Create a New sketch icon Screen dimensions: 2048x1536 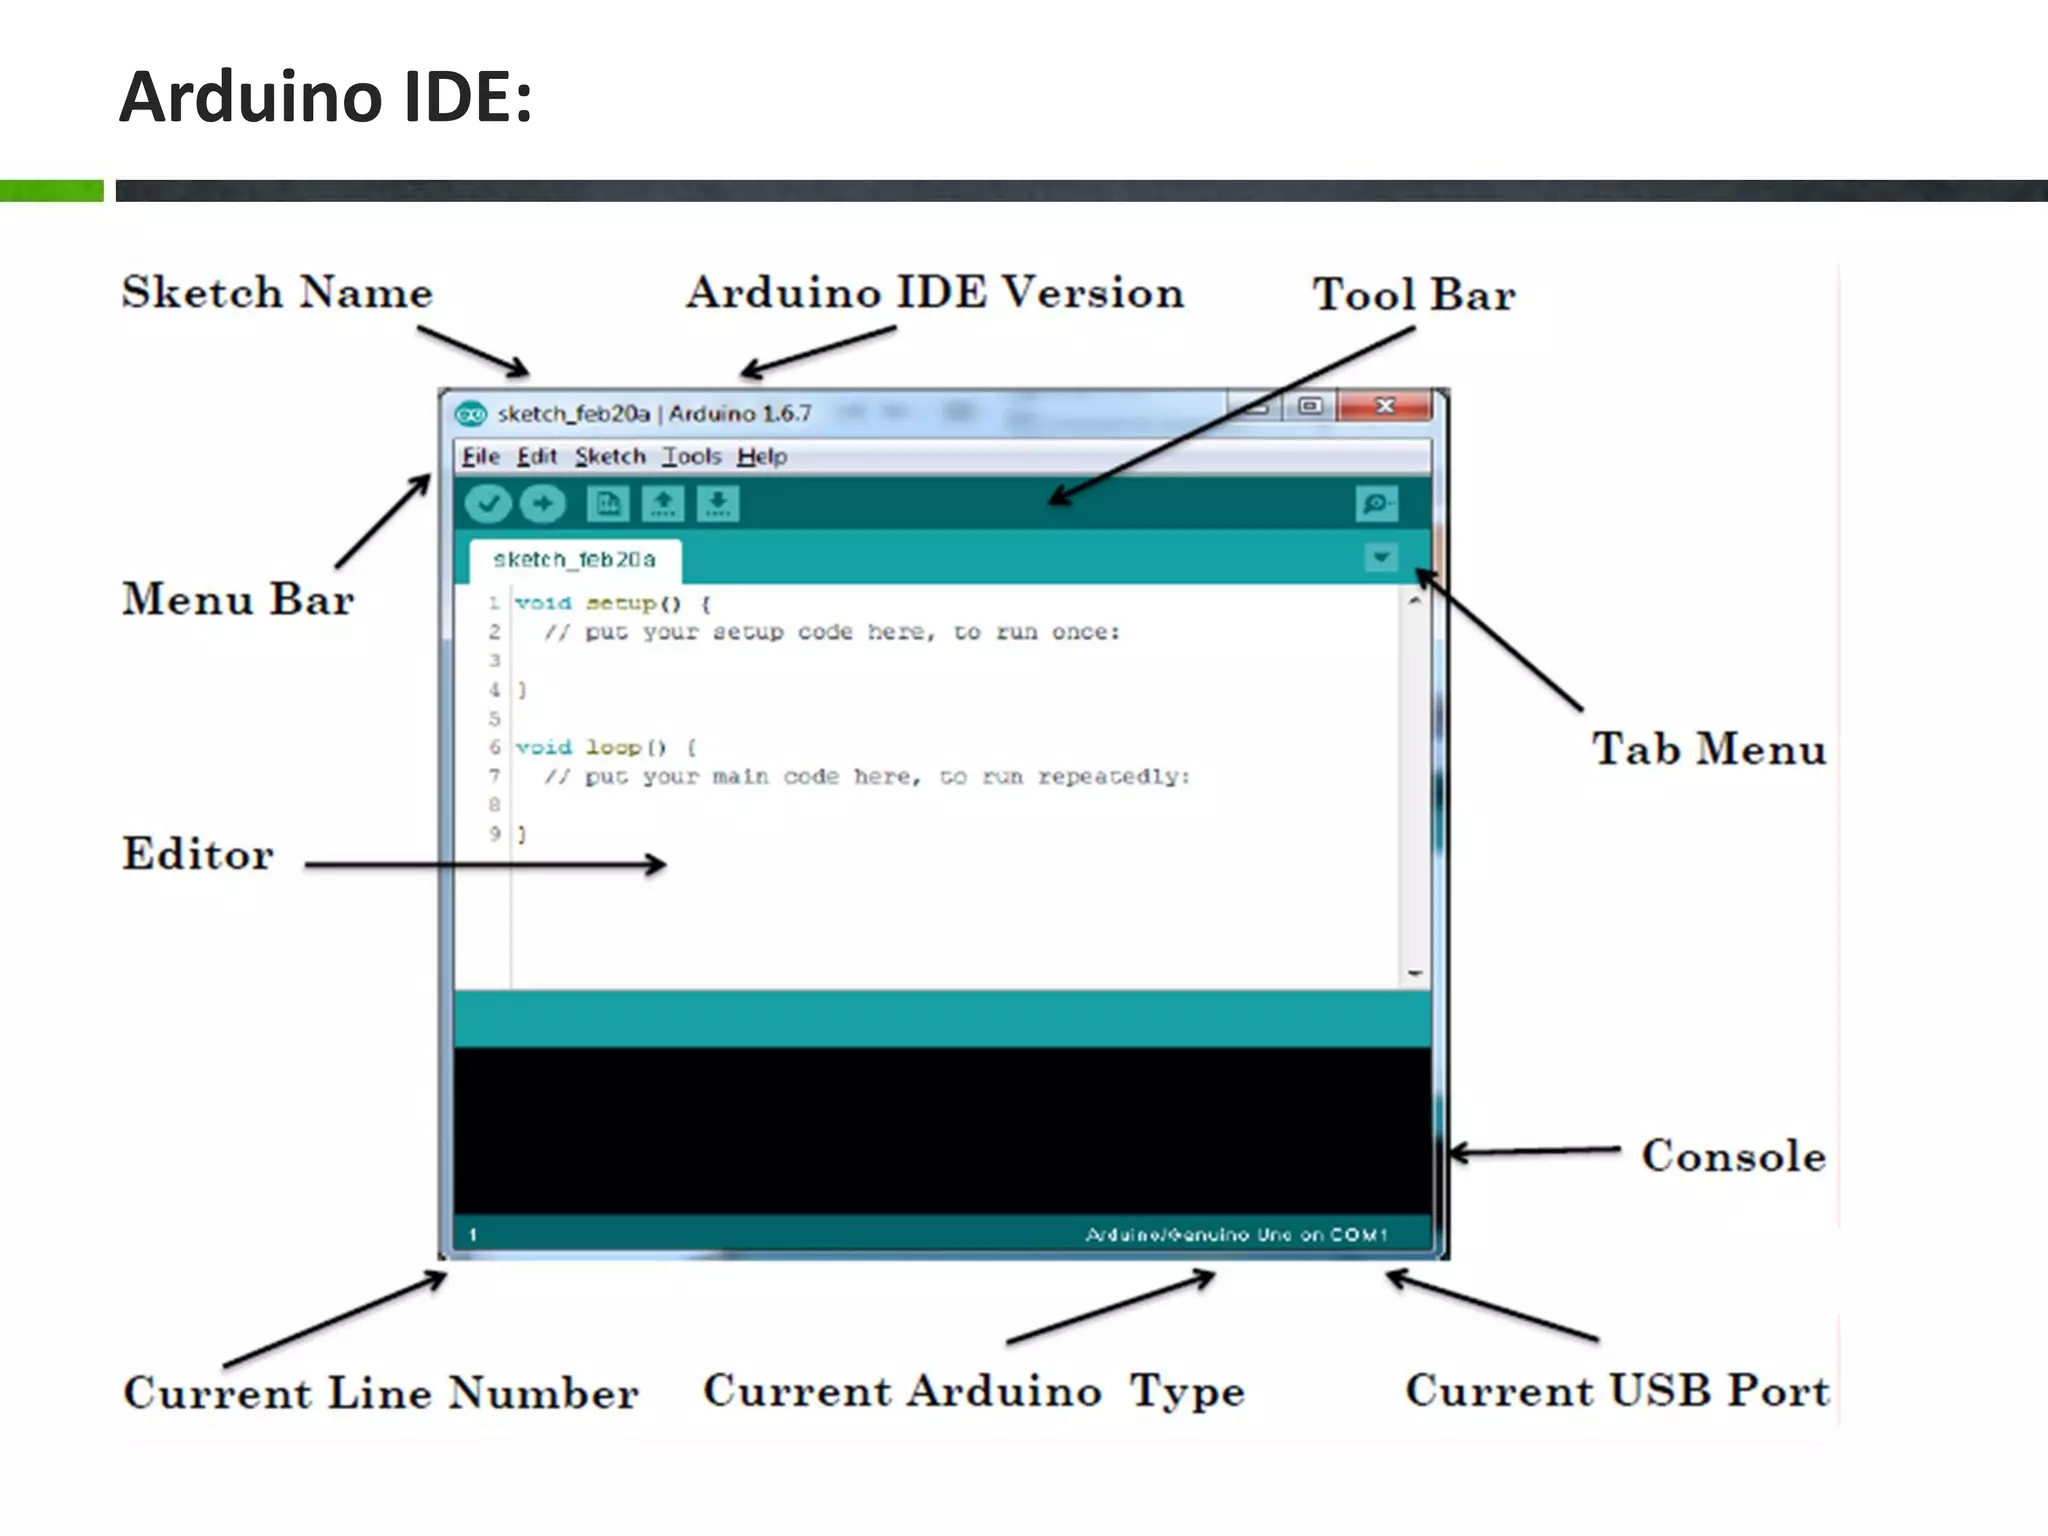tap(608, 504)
